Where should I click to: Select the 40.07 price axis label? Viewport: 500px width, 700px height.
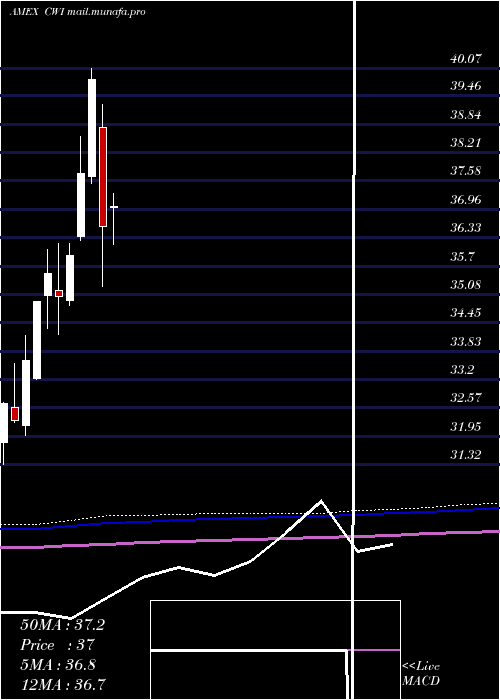[x=466, y=58]
